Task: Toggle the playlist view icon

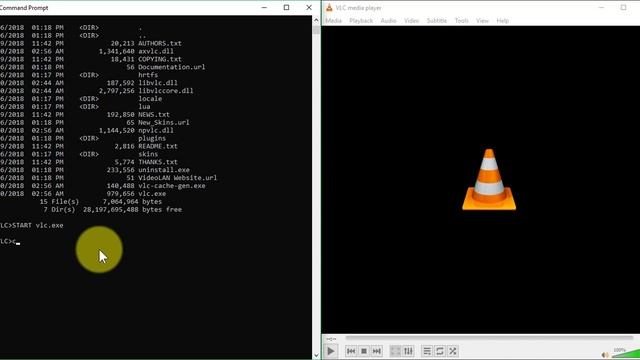Action: [427, 351]
